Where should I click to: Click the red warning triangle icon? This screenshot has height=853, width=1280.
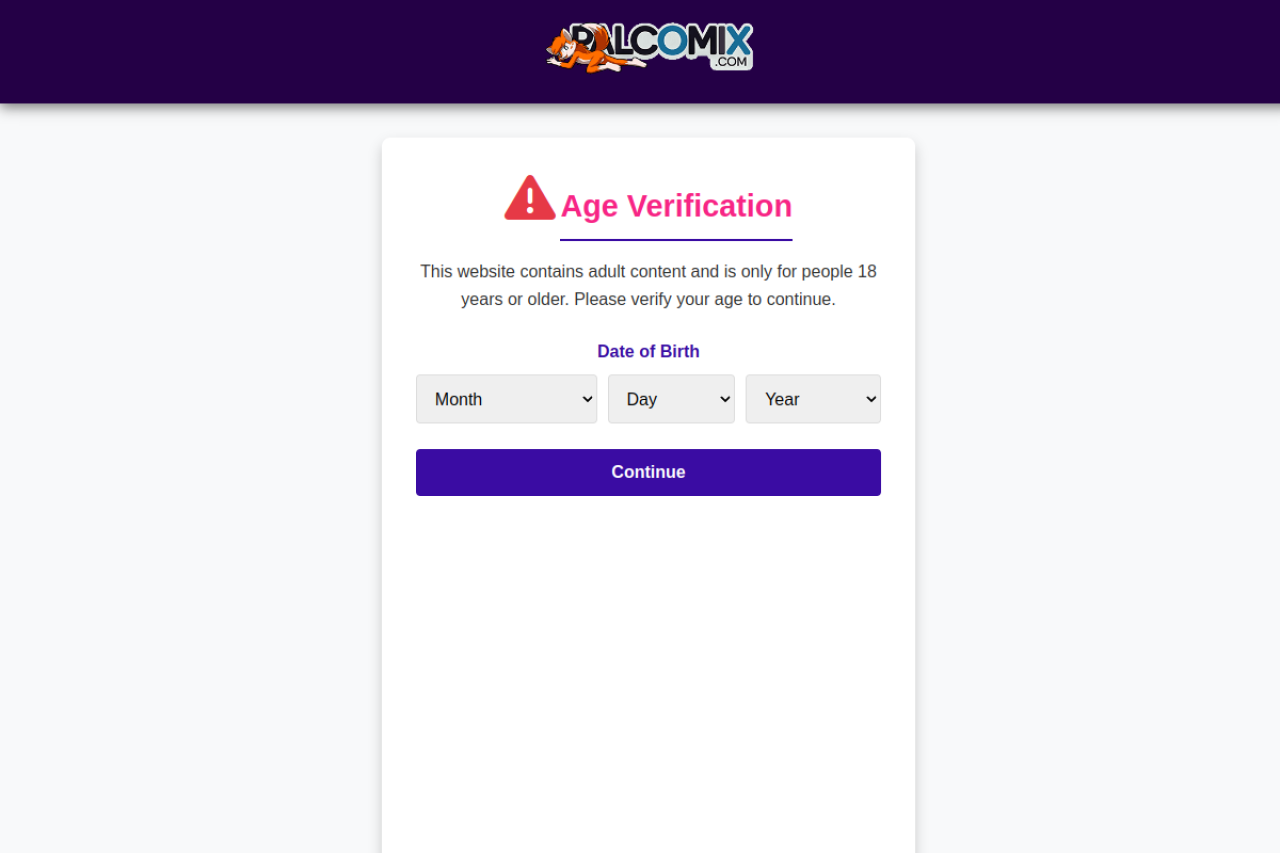(529, 199)
